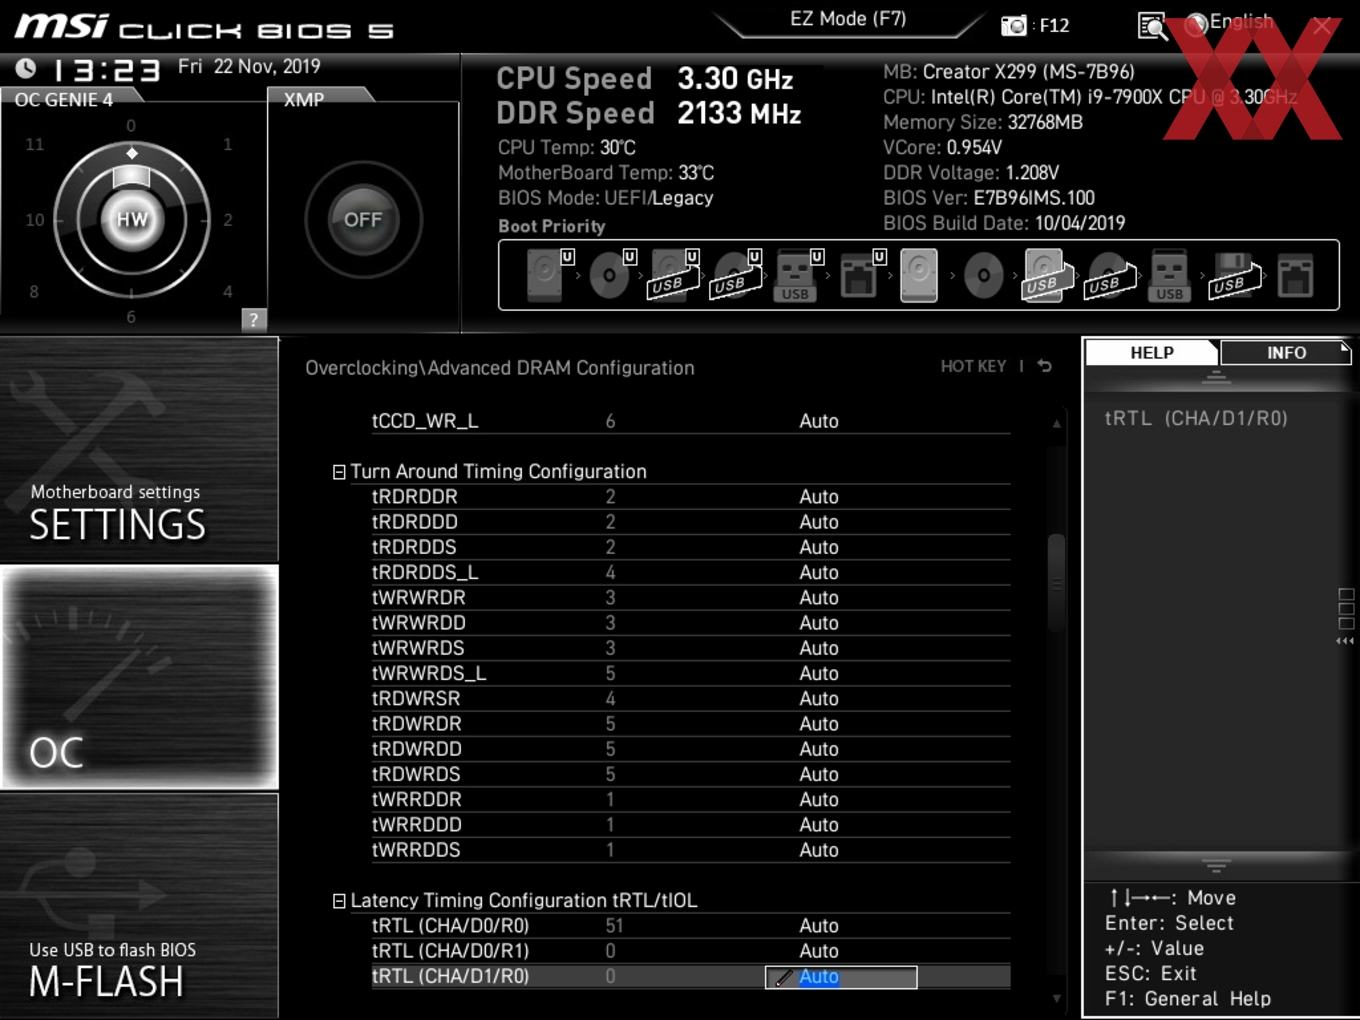The image size is (1360, 1020).
Task: Click the help panel top scroll handle
Action: (1216, 377)
